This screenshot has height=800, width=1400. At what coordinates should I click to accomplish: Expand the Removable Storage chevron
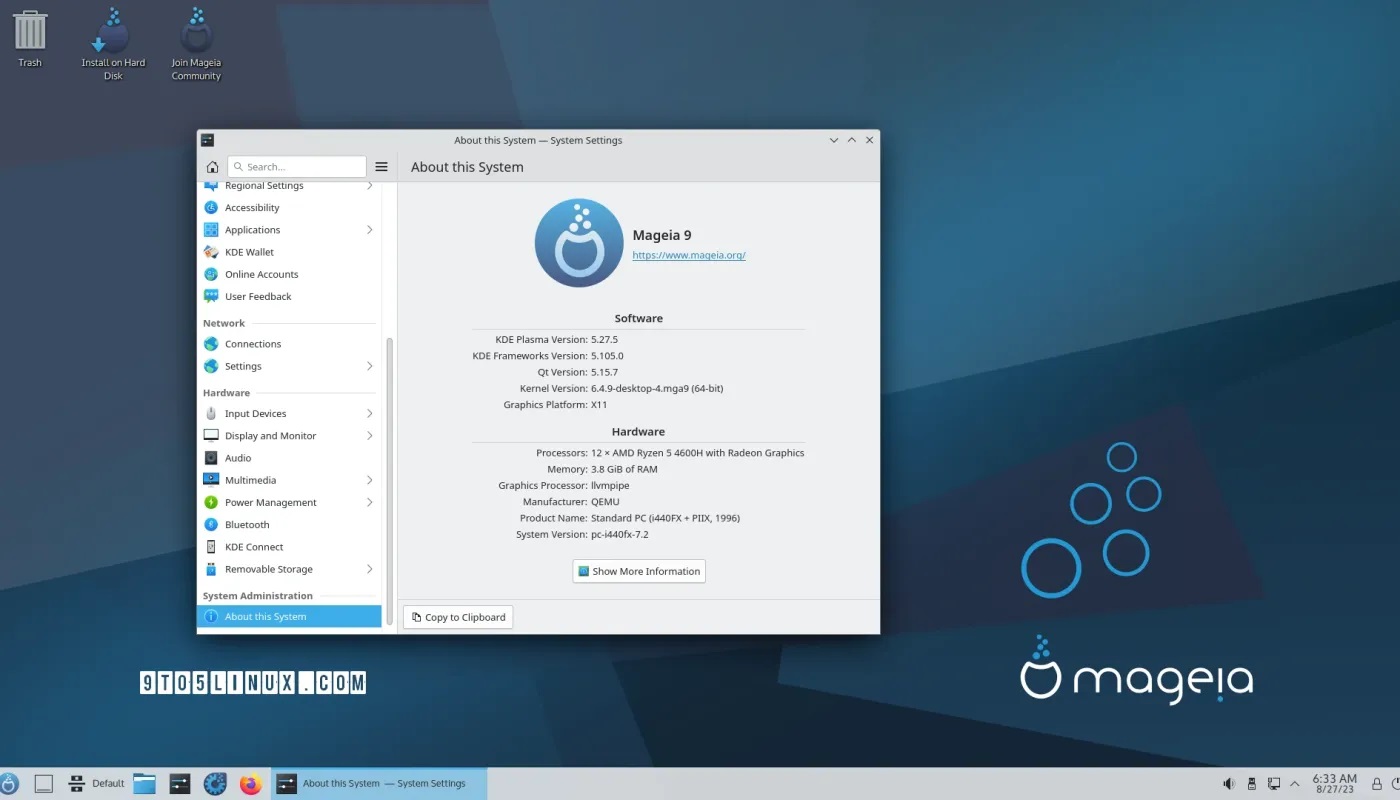coord(369,569)
